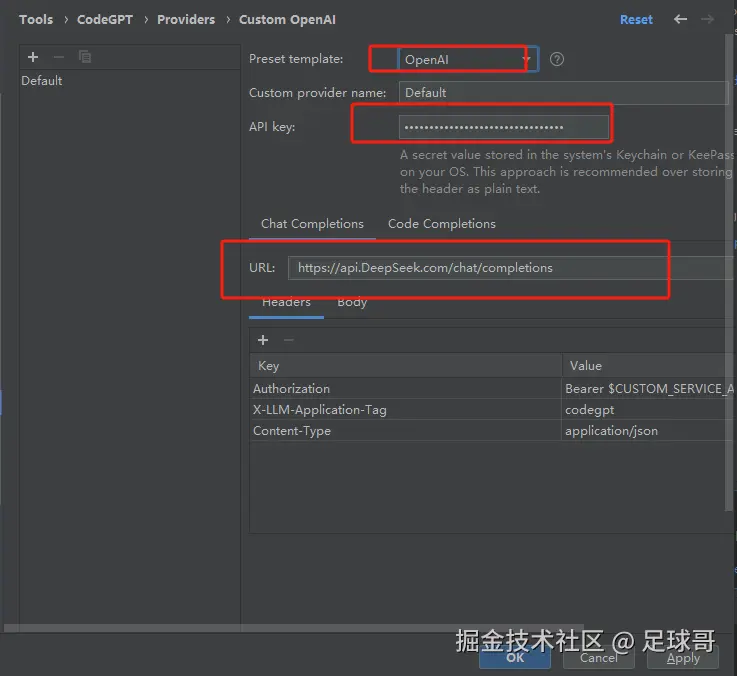Viewport: 737px width, 676px height.
Task: Focus the API key field
Action: pyautogui.click(x=504, y=127)
